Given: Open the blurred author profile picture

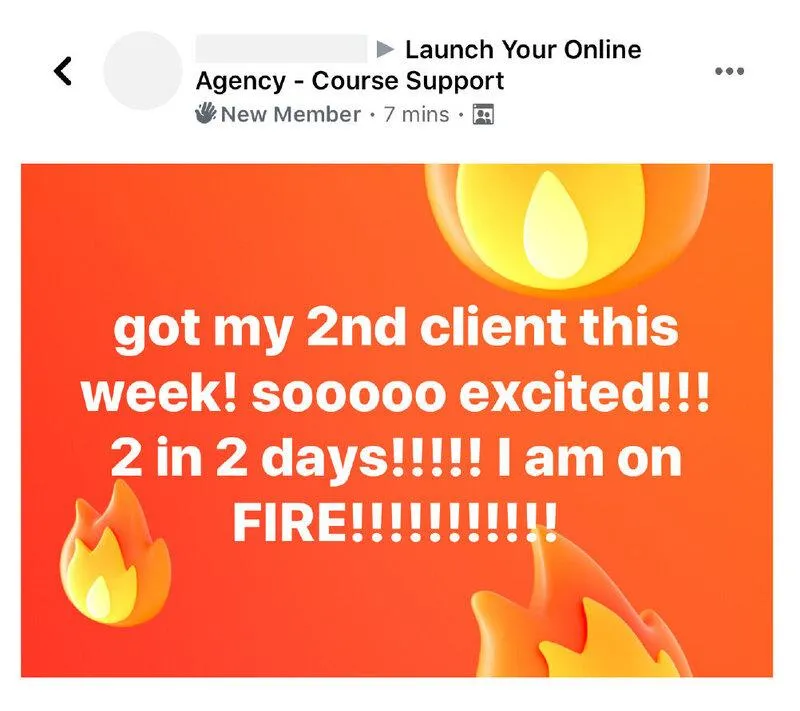Looking at the screenshot, I should click(143, 70).
